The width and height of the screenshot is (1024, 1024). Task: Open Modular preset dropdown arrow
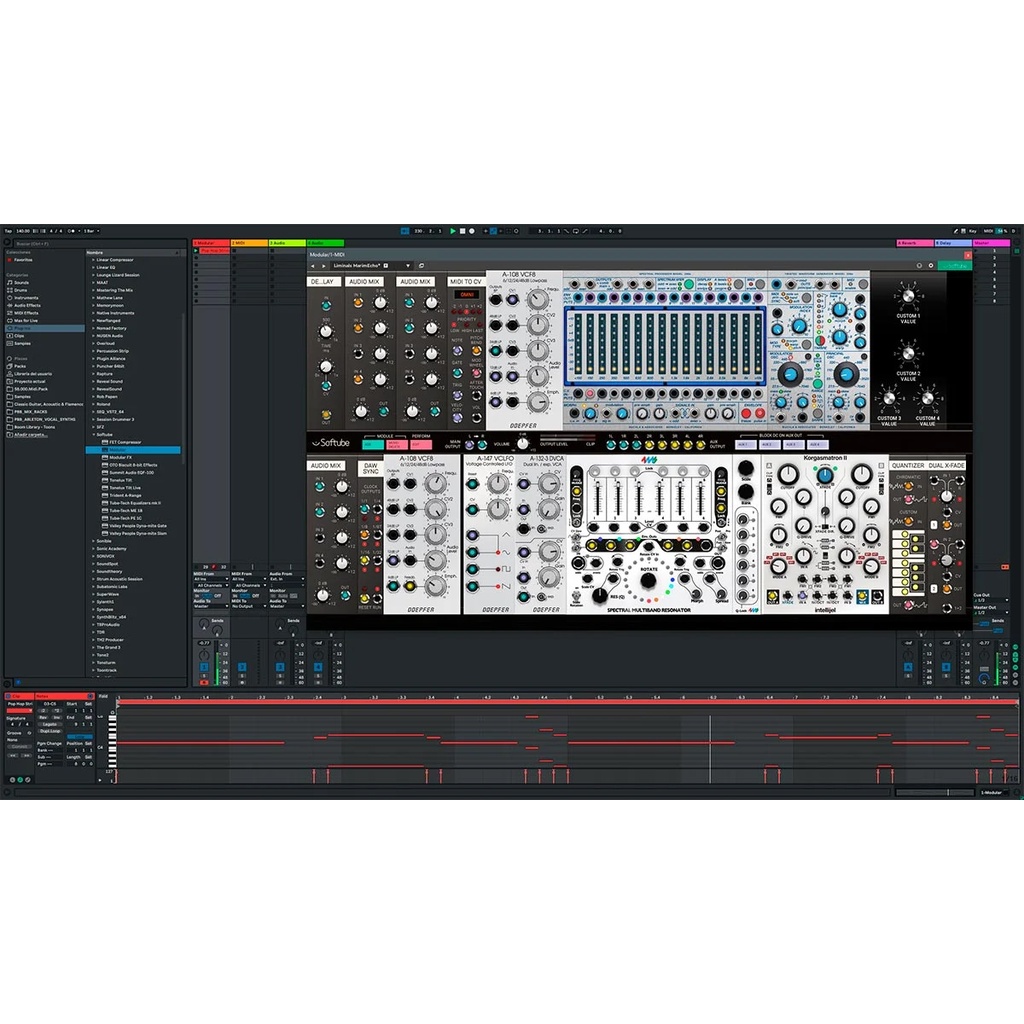click(408, 266)
